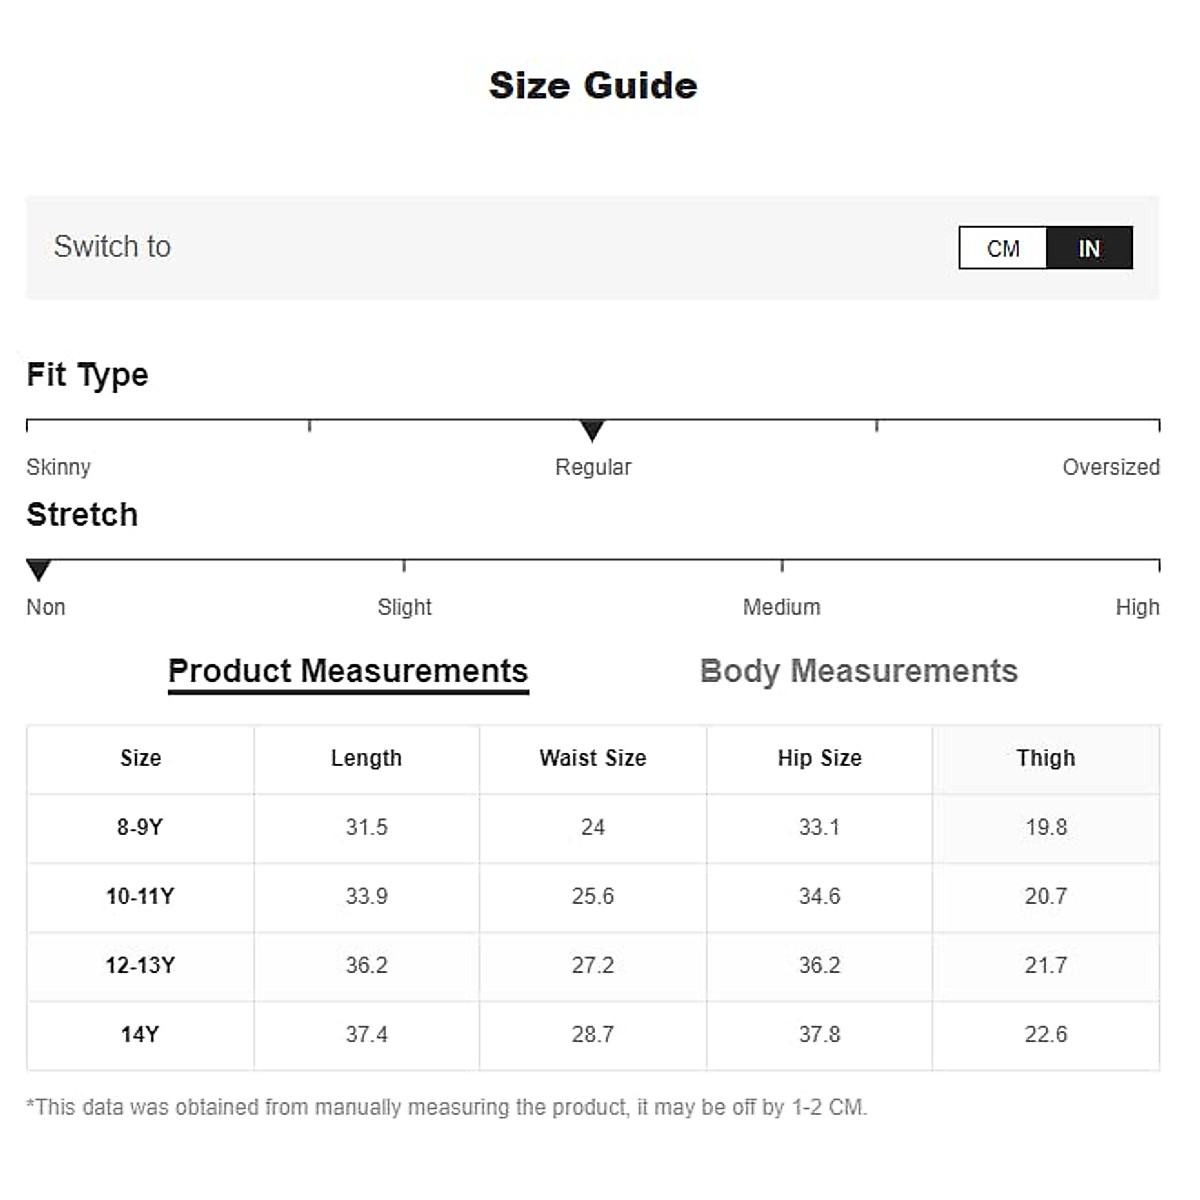The width and height of the screenshot is (1200, 1200).
Task: Click the Oversized fit label
Action: pos(1110,467)
